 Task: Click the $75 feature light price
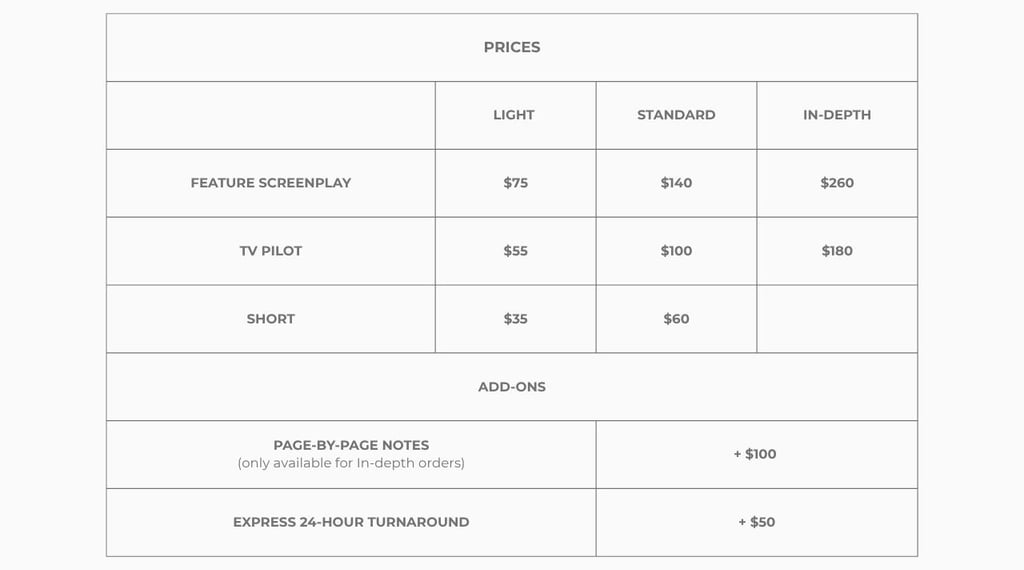pyautogui.click(x=515, y=183)
